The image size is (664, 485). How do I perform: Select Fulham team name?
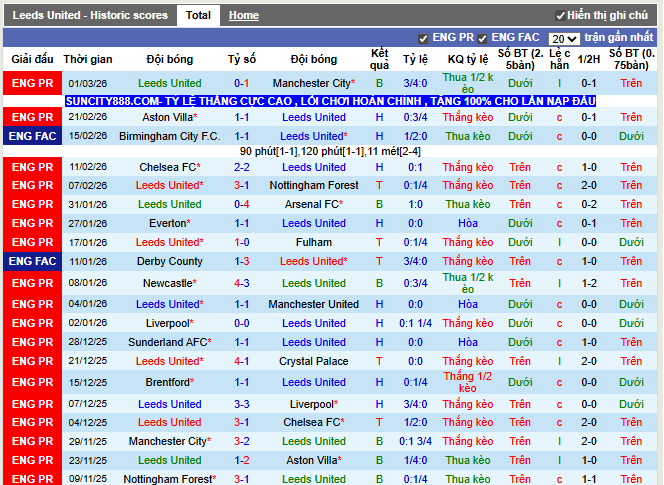314,242
